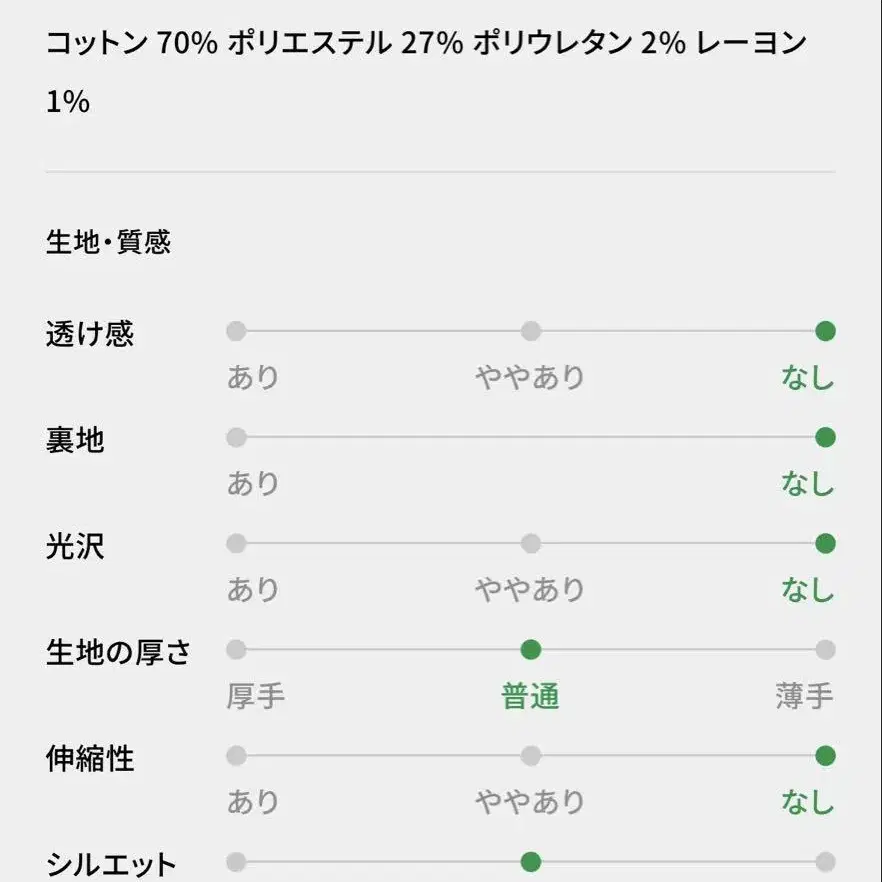Click the green 普通 dot for 生地の厚さ
Viewport: 882px width, 882px height.
click(x=531, y=650)
